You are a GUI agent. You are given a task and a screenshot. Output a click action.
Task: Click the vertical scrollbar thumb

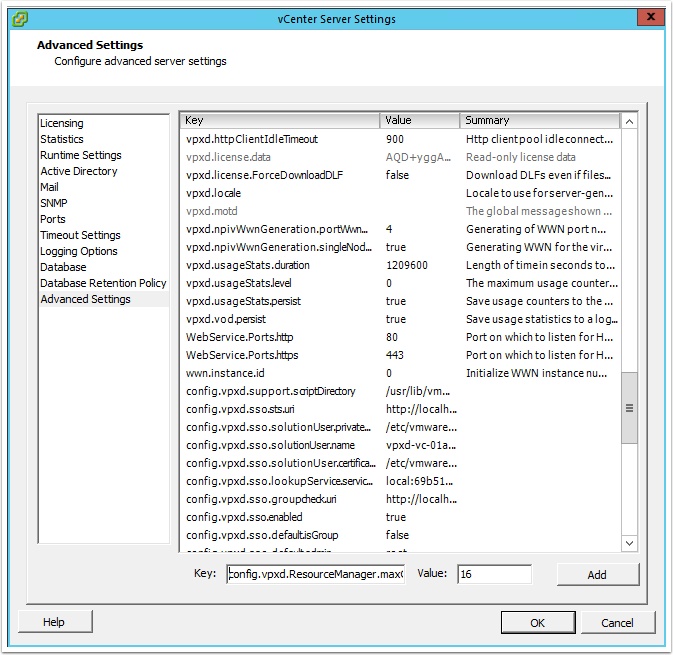coord(629,408)
